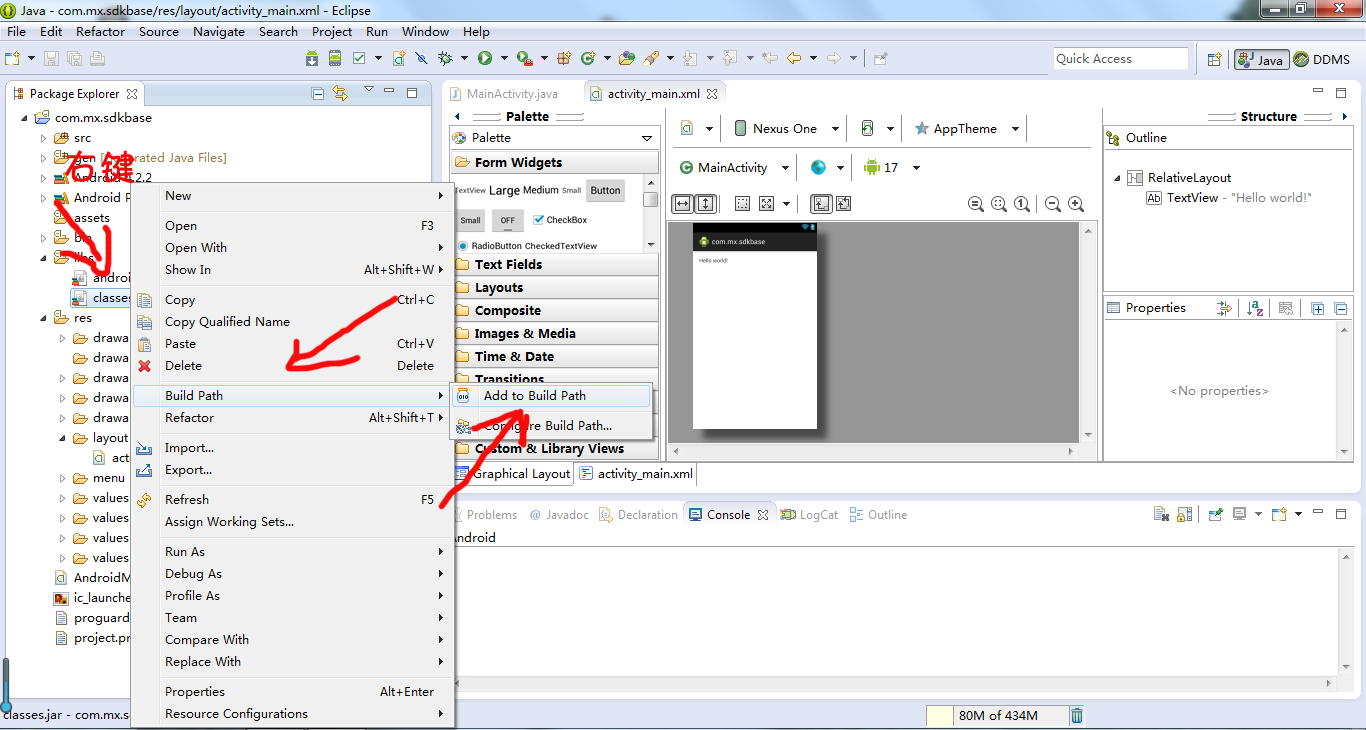Screen dimensions: 1366x730
Task: Click the New Java Class icon
Action: tap(588, 58)
